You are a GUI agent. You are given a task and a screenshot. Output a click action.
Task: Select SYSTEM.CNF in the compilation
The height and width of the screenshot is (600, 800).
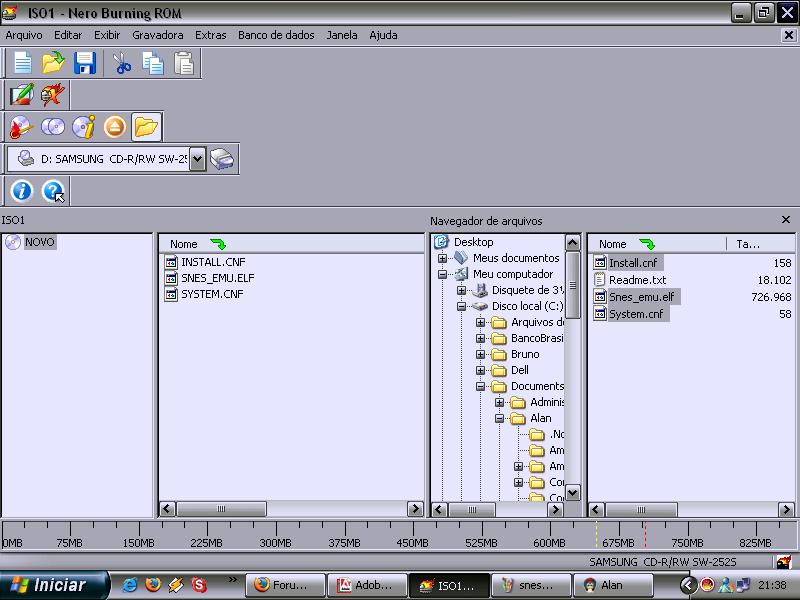point(212,294)
